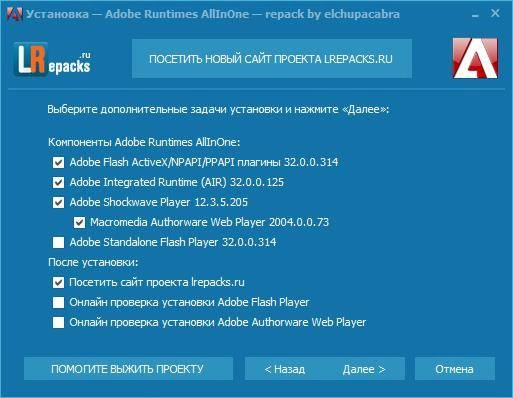The image size is (513, 398).
Task: Minimize the installer window
Action: coord(475,15)
